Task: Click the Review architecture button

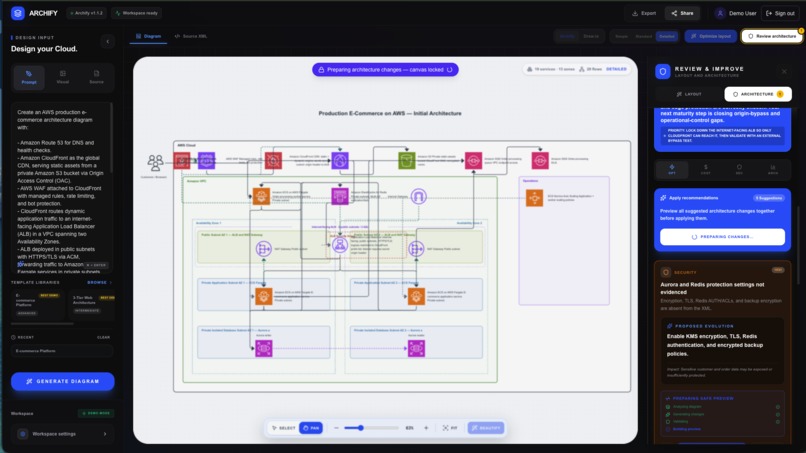Action: pyautogui.click(x=772, y=37)
